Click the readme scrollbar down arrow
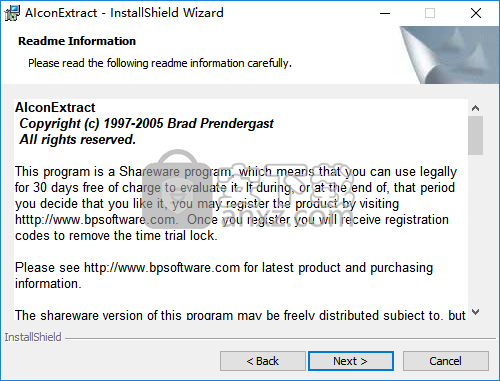500x381 pixels. click(x=476, y=312)
